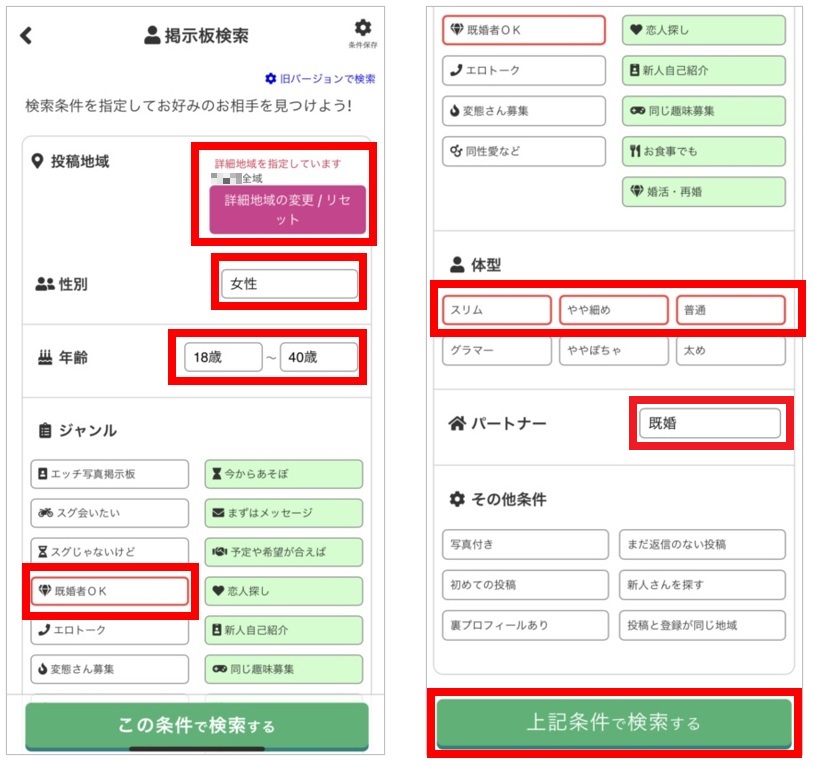814x765 pixels.
Task: Enable the 写真付き condition
Action: pyautogui.click(x=524, y=545)
